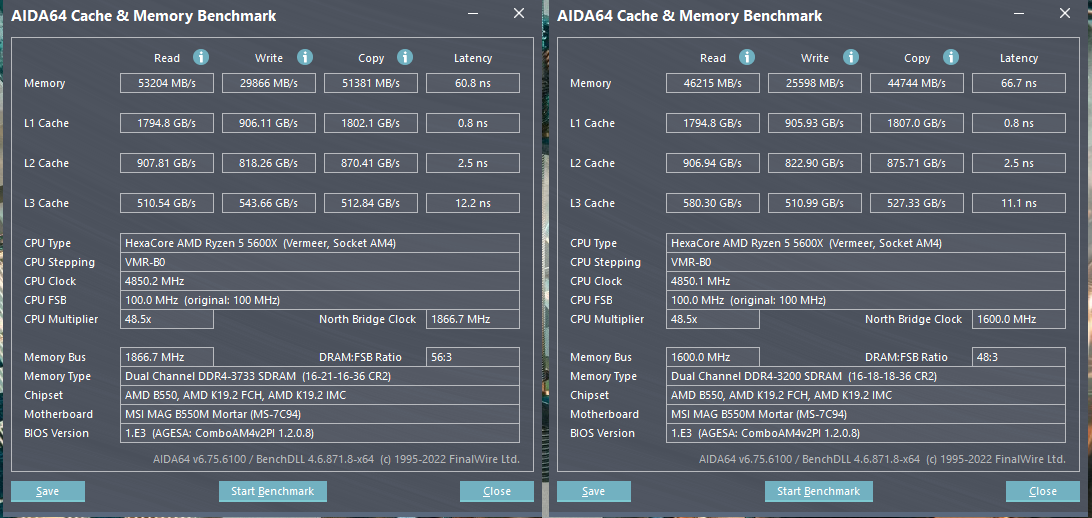Screen dimensions: 1092x518
Task: Select Memory latency value 60.8 ns
Action: tap(473, 84)
